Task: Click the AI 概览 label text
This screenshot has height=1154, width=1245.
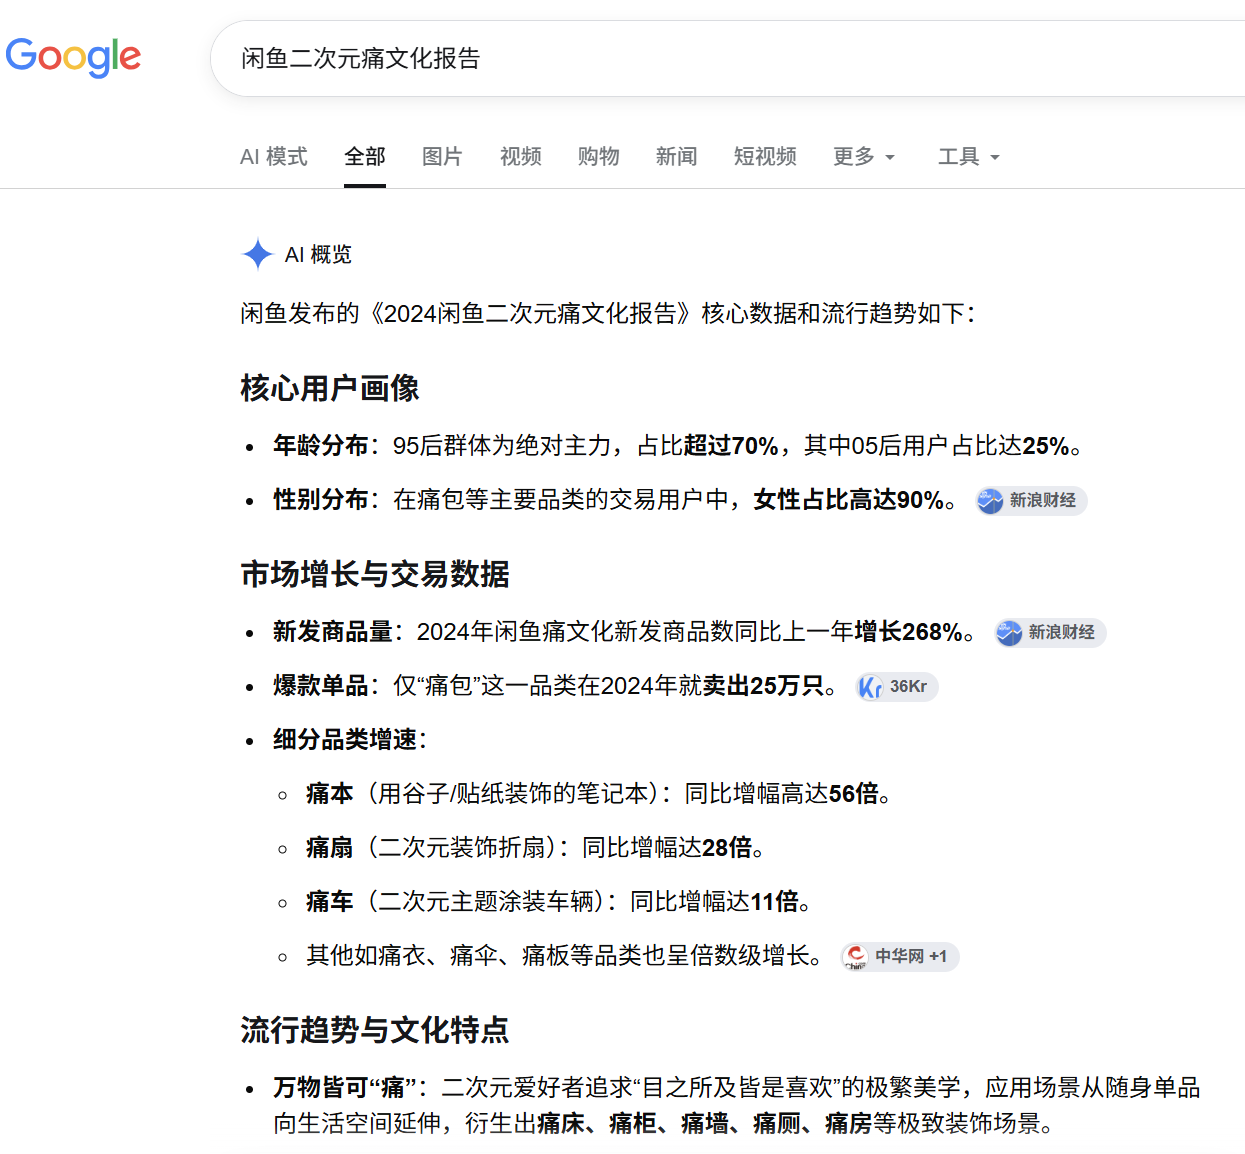Action: tap(318, 254)
